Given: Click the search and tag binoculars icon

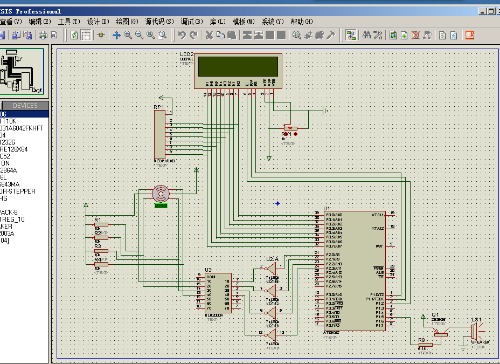Looking at the screenshot, I should 367,35.
